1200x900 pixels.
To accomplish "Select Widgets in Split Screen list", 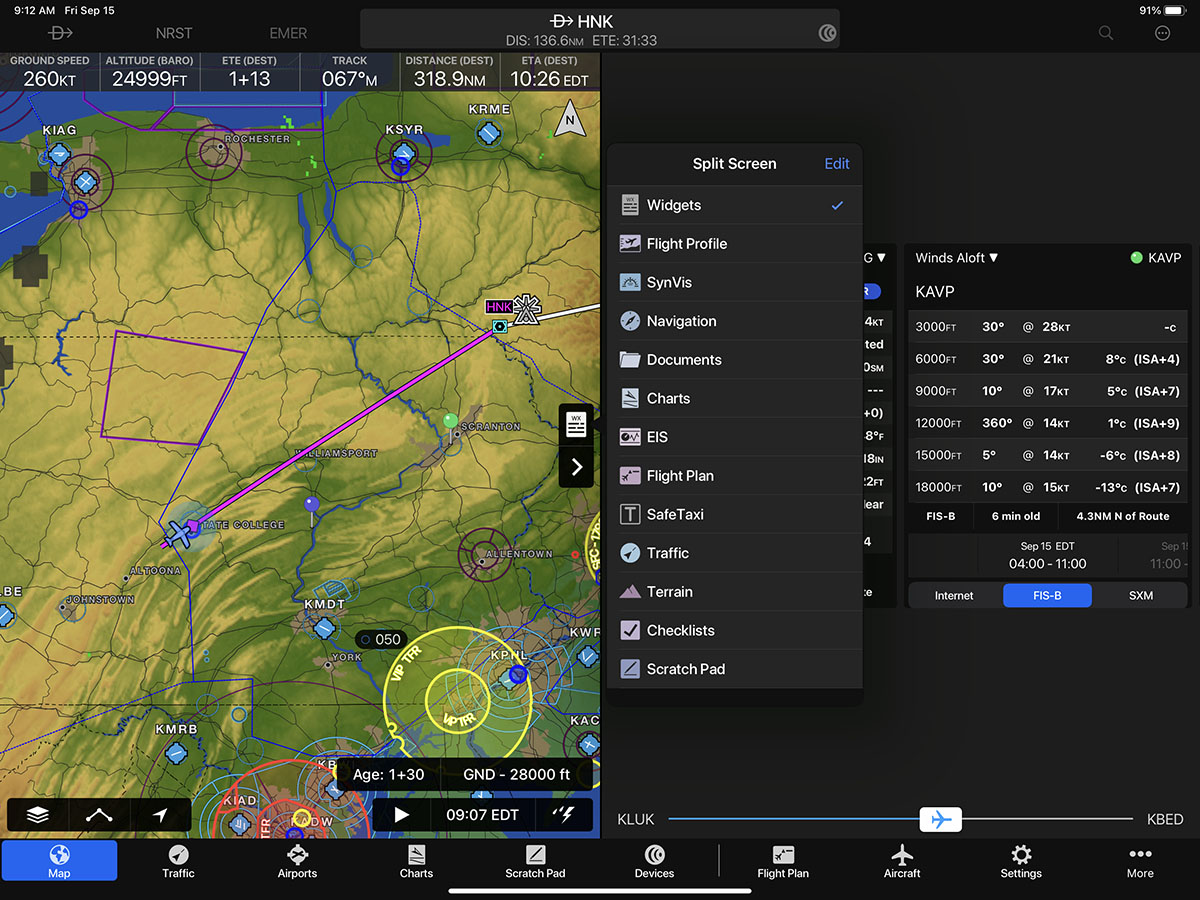I will click(x=734, y=205).
